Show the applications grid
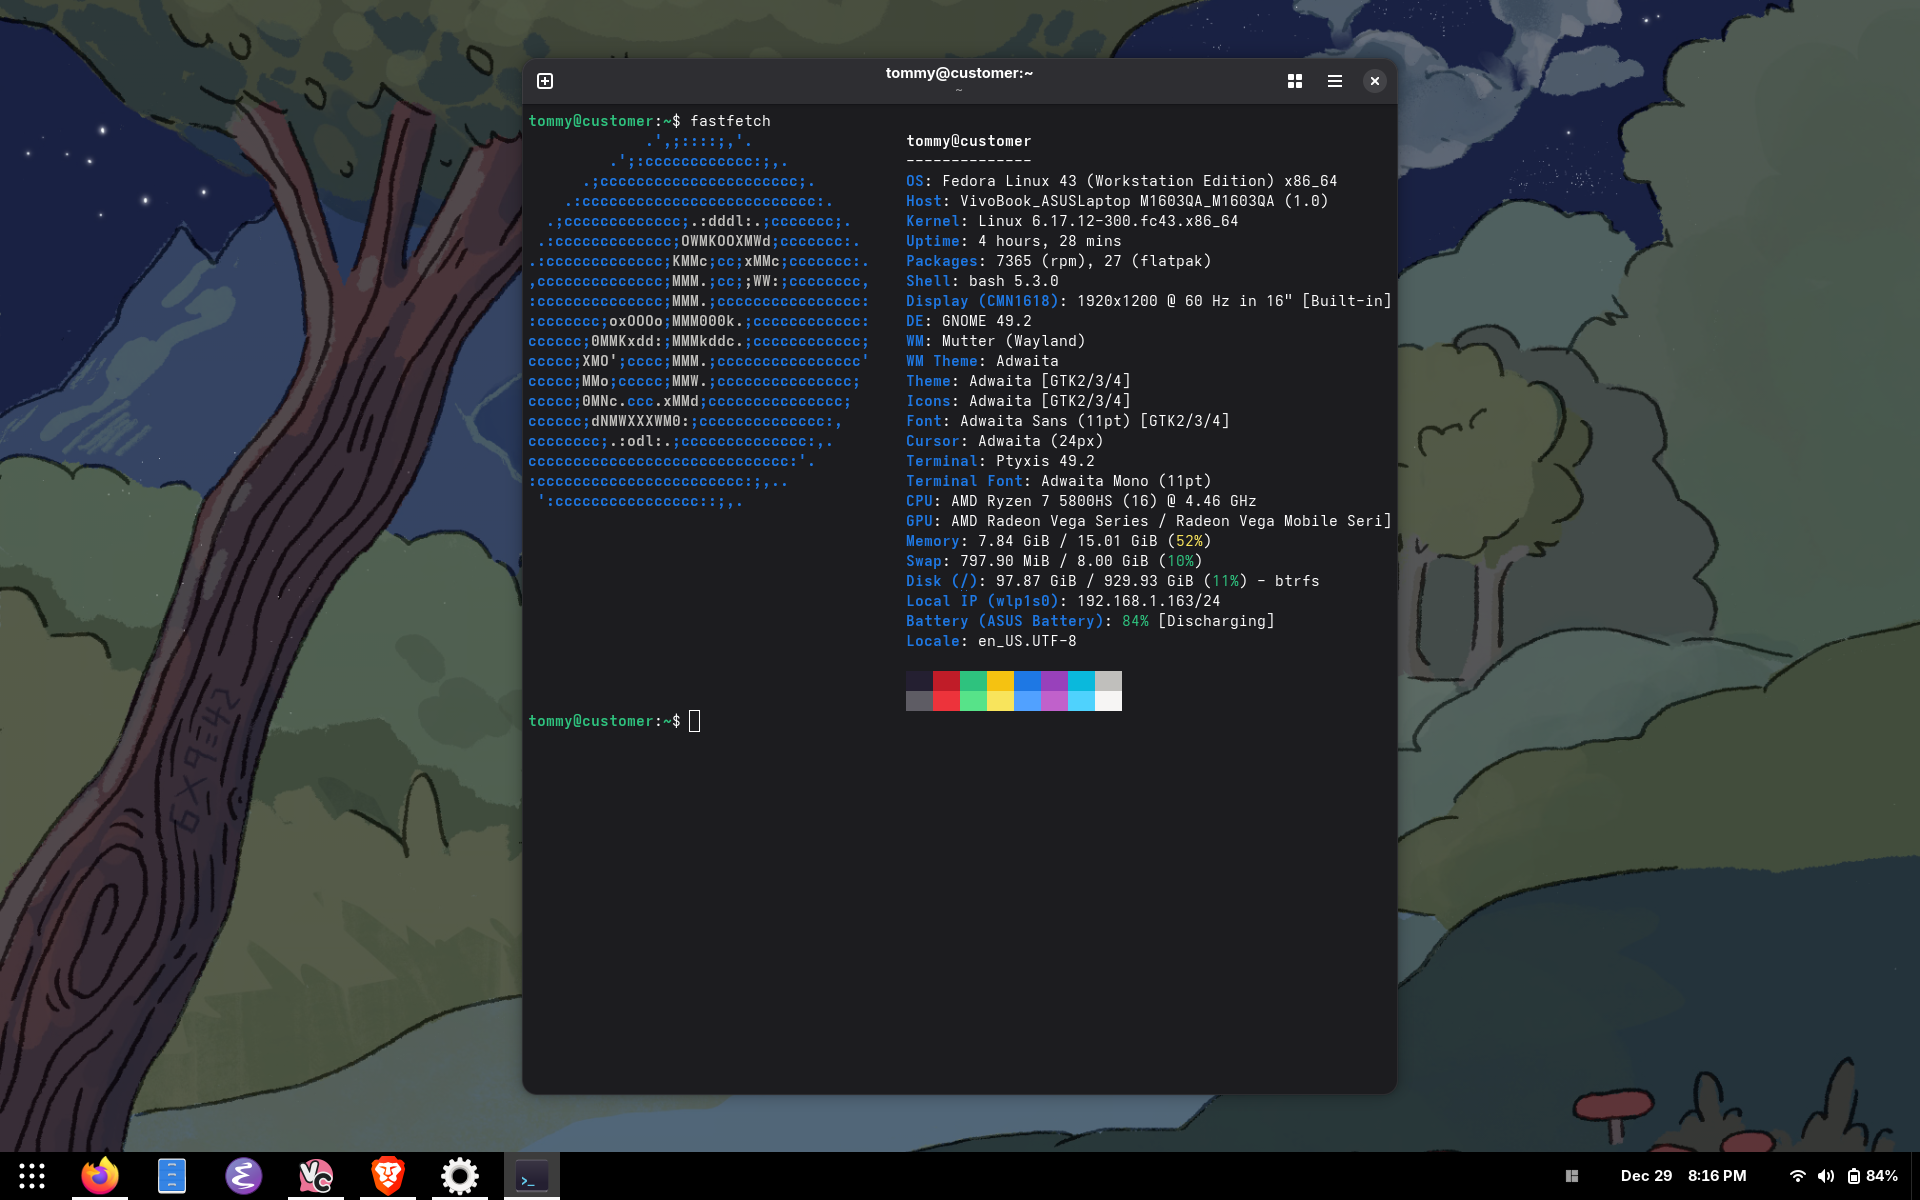 [x=32, y=1176]
